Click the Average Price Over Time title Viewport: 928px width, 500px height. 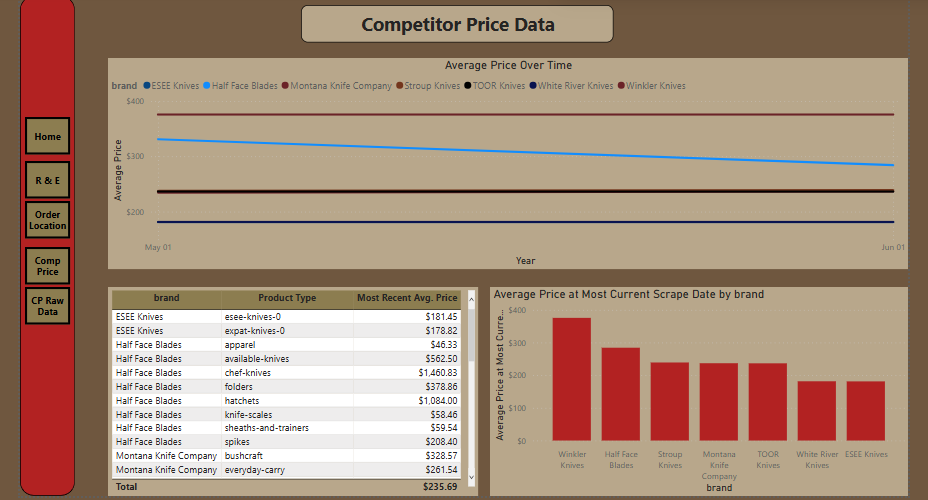coord(508,65)
